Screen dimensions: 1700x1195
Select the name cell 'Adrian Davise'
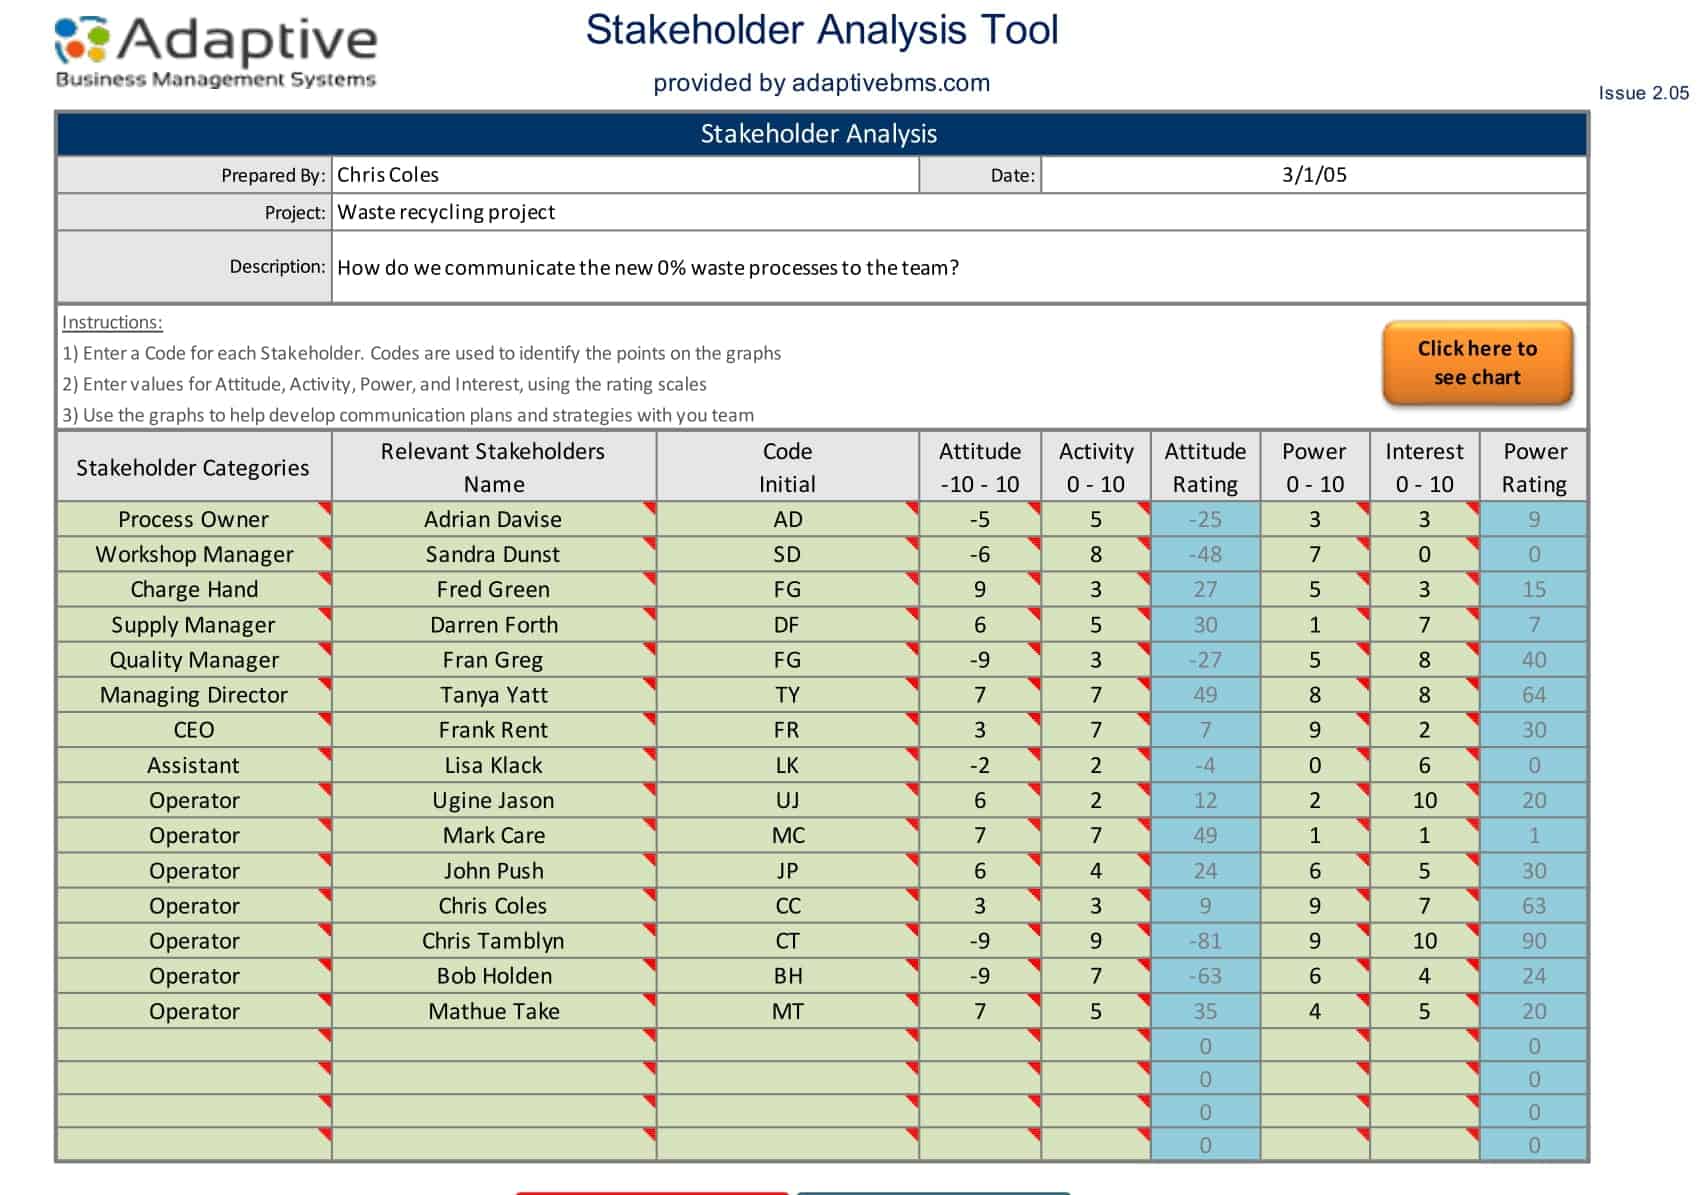(493, 520)
